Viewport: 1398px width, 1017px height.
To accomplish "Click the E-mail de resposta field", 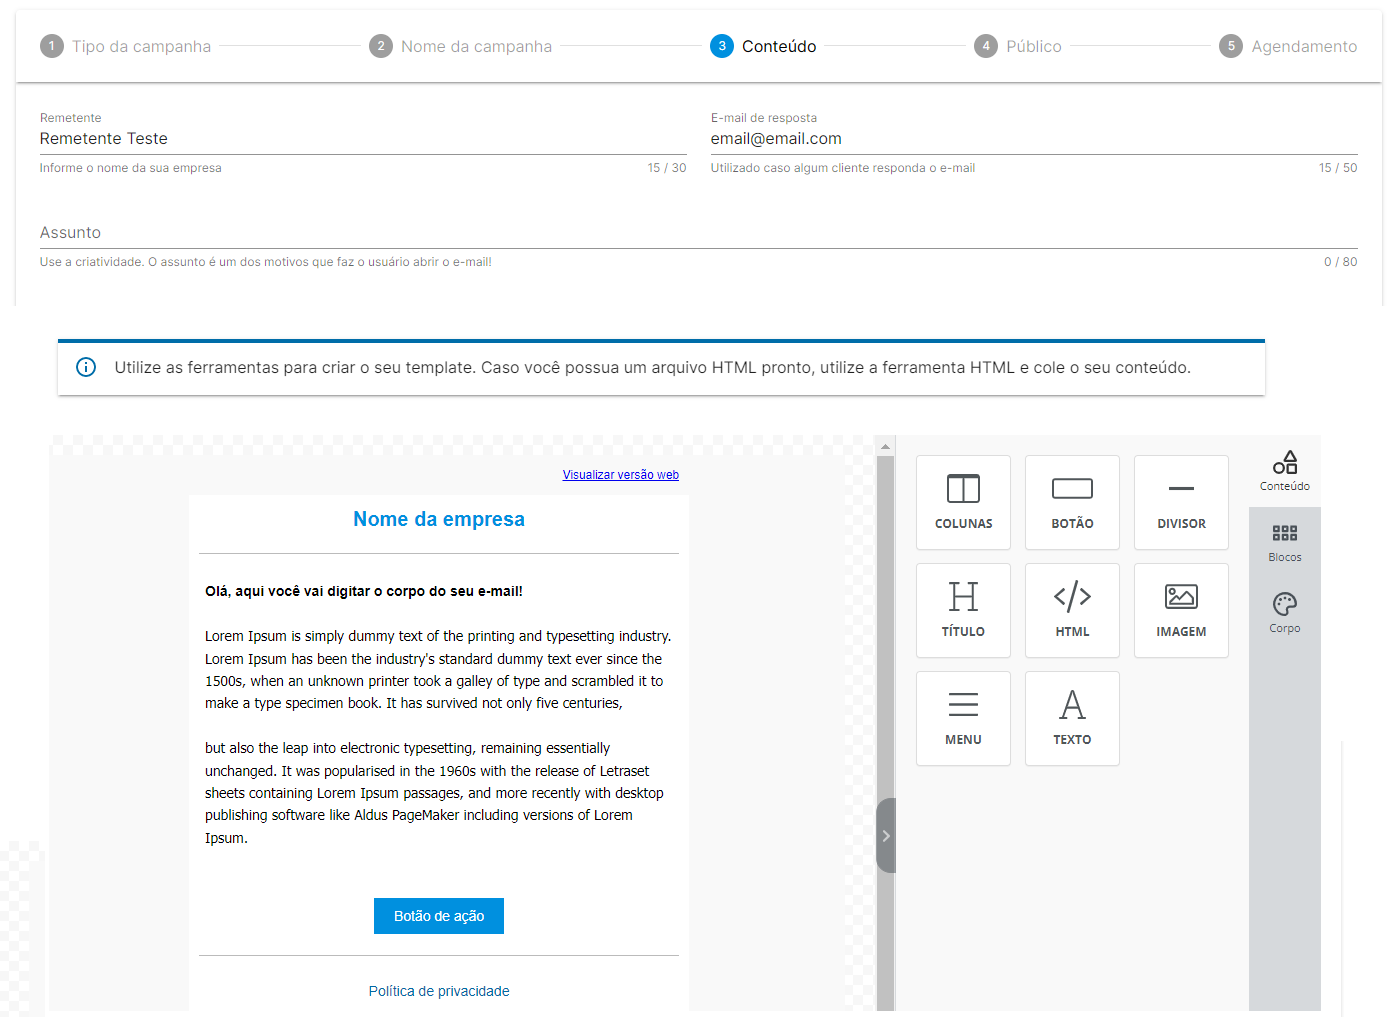I will tap(1034, 139).
